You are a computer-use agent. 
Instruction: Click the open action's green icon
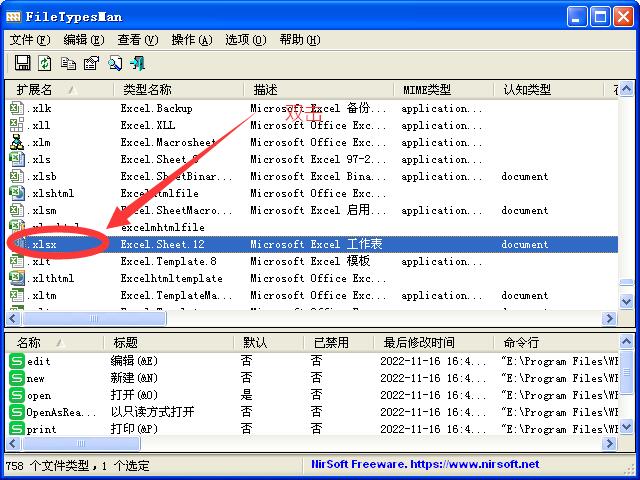[x=17, y=395]
